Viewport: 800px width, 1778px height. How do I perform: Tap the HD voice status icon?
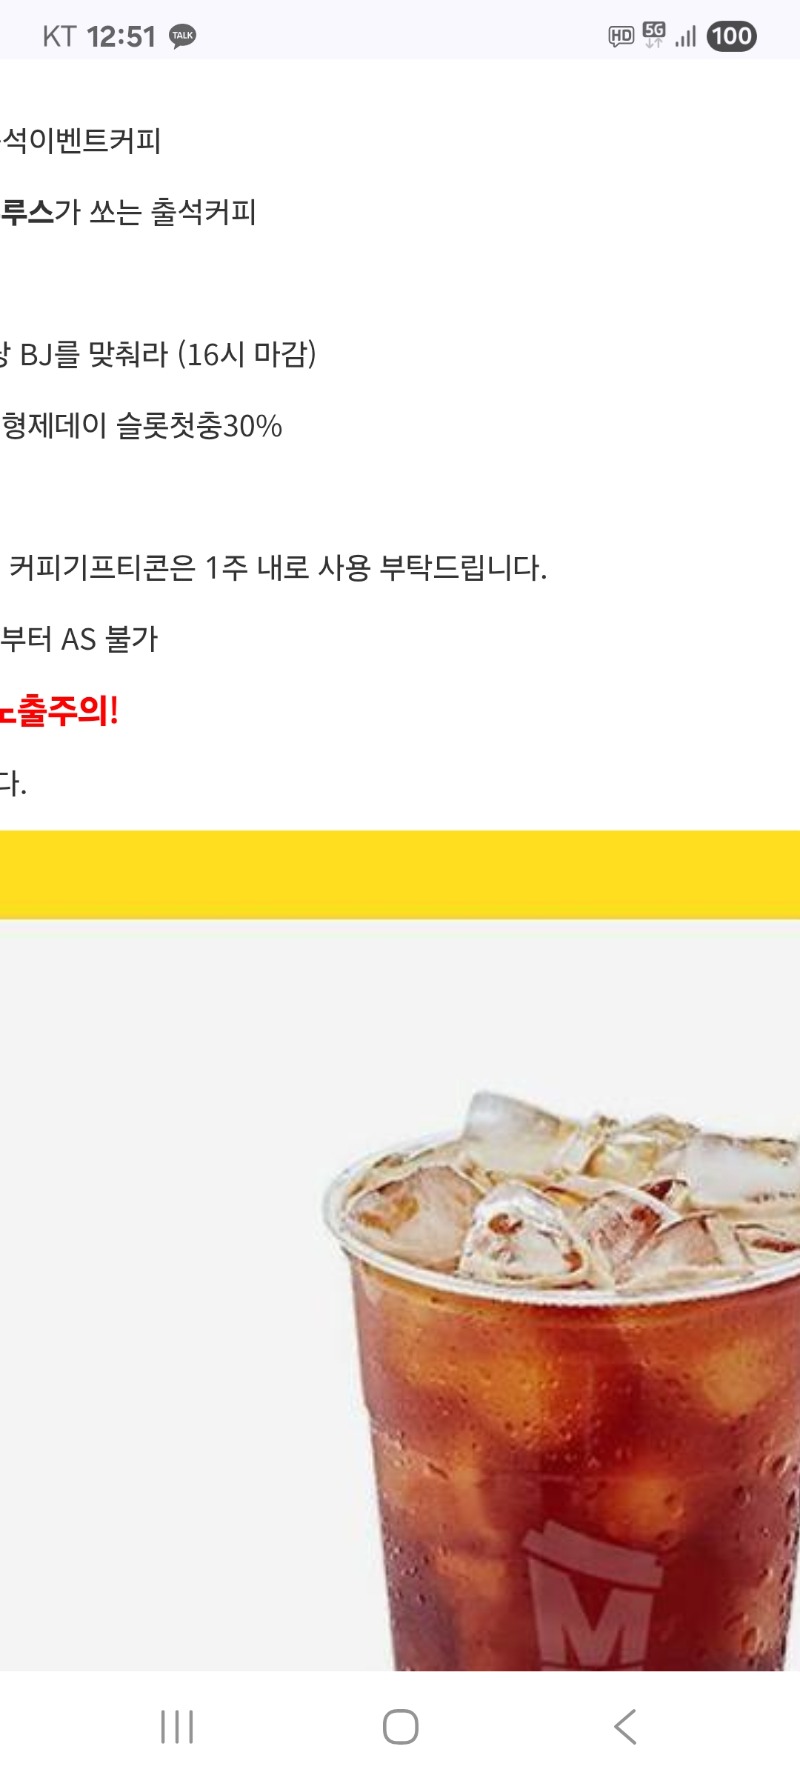(x=621, y=37)
